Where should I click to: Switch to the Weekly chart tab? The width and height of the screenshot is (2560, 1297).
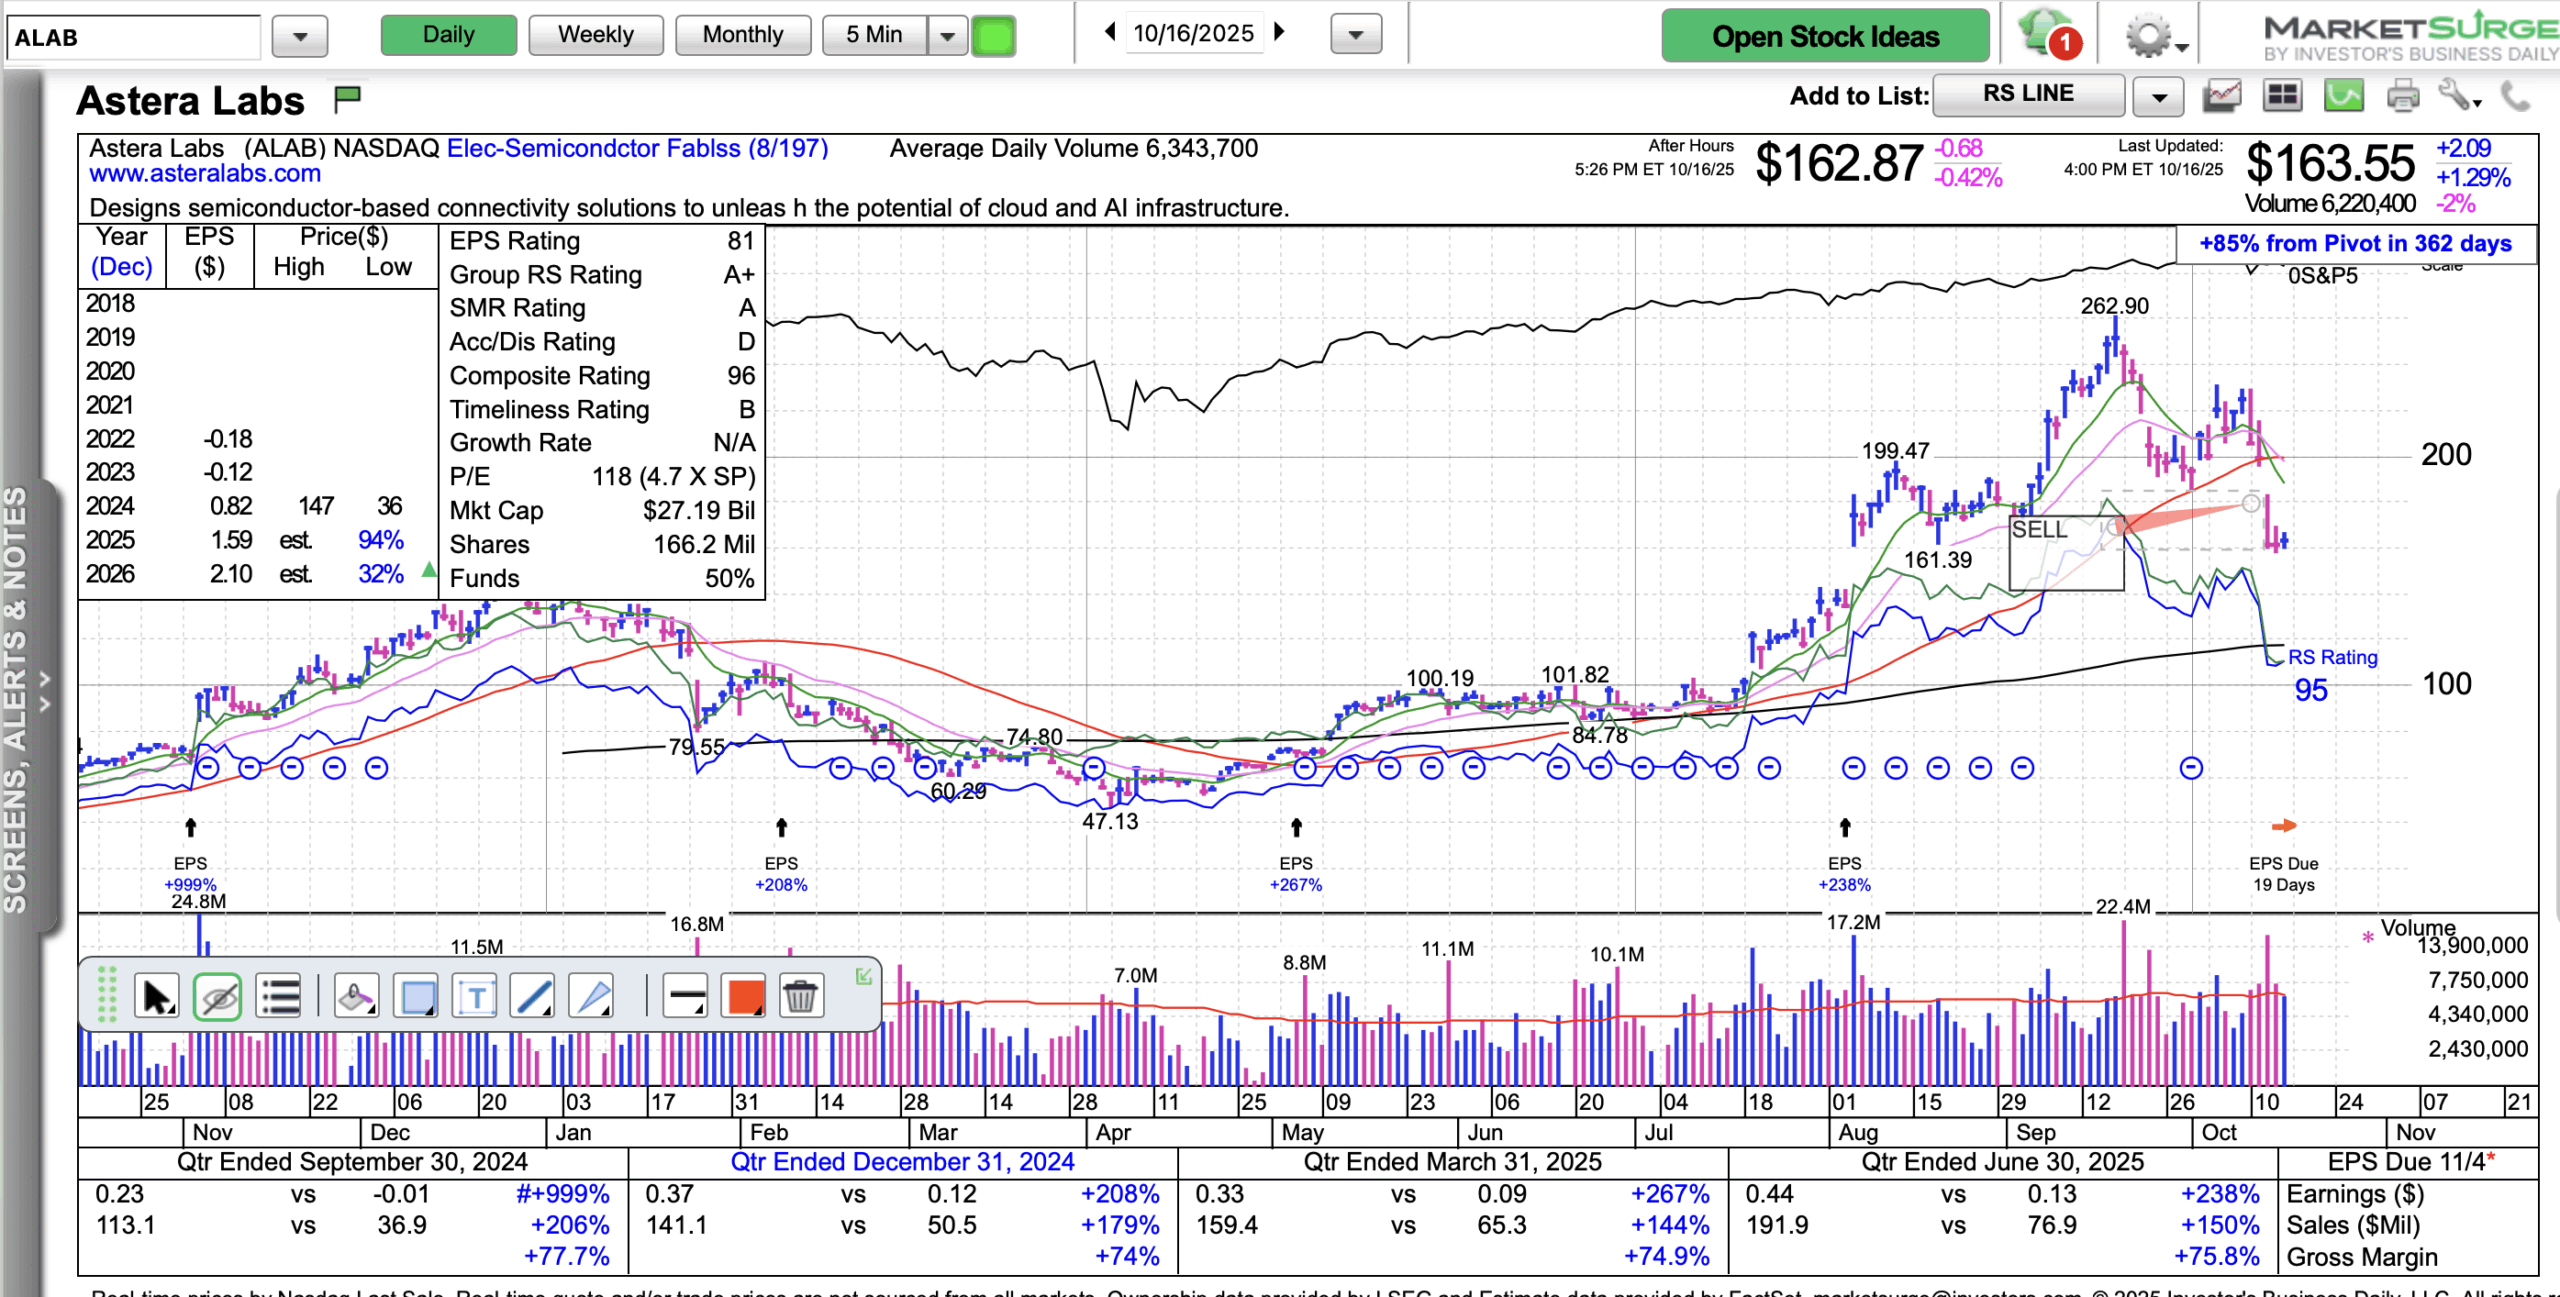(595, 35)
